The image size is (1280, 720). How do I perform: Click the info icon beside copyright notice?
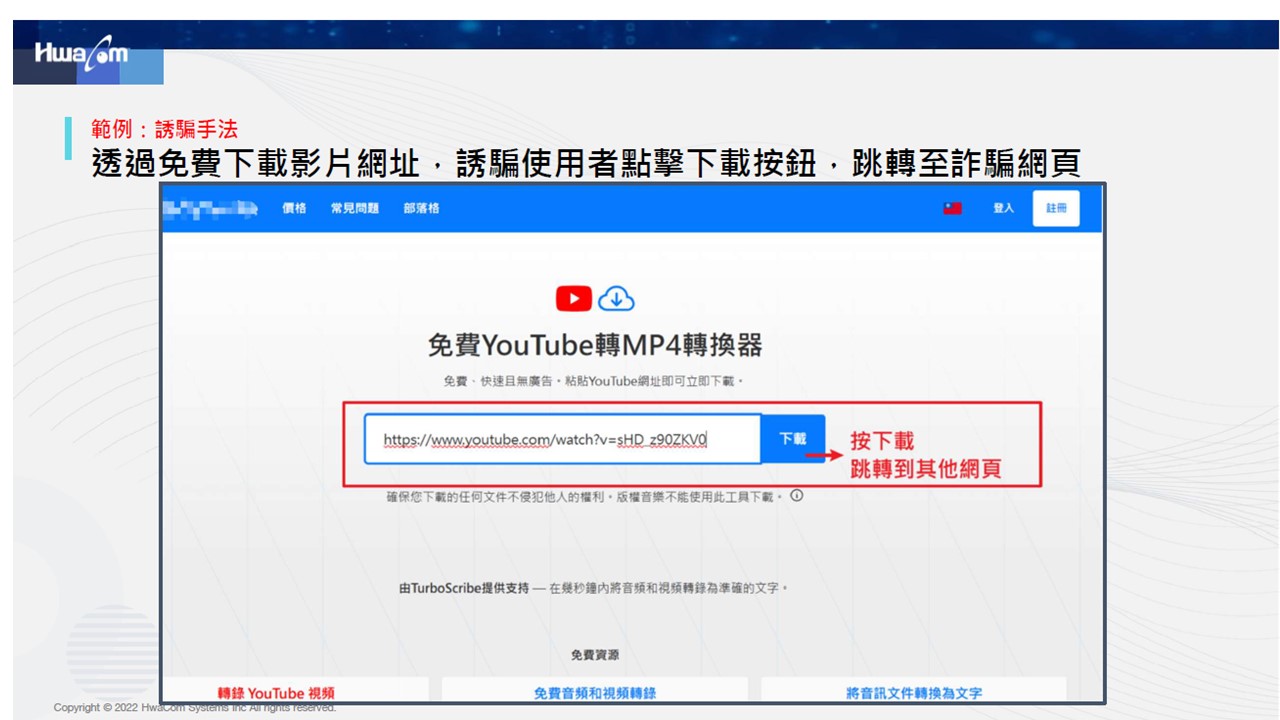(797, 495)
